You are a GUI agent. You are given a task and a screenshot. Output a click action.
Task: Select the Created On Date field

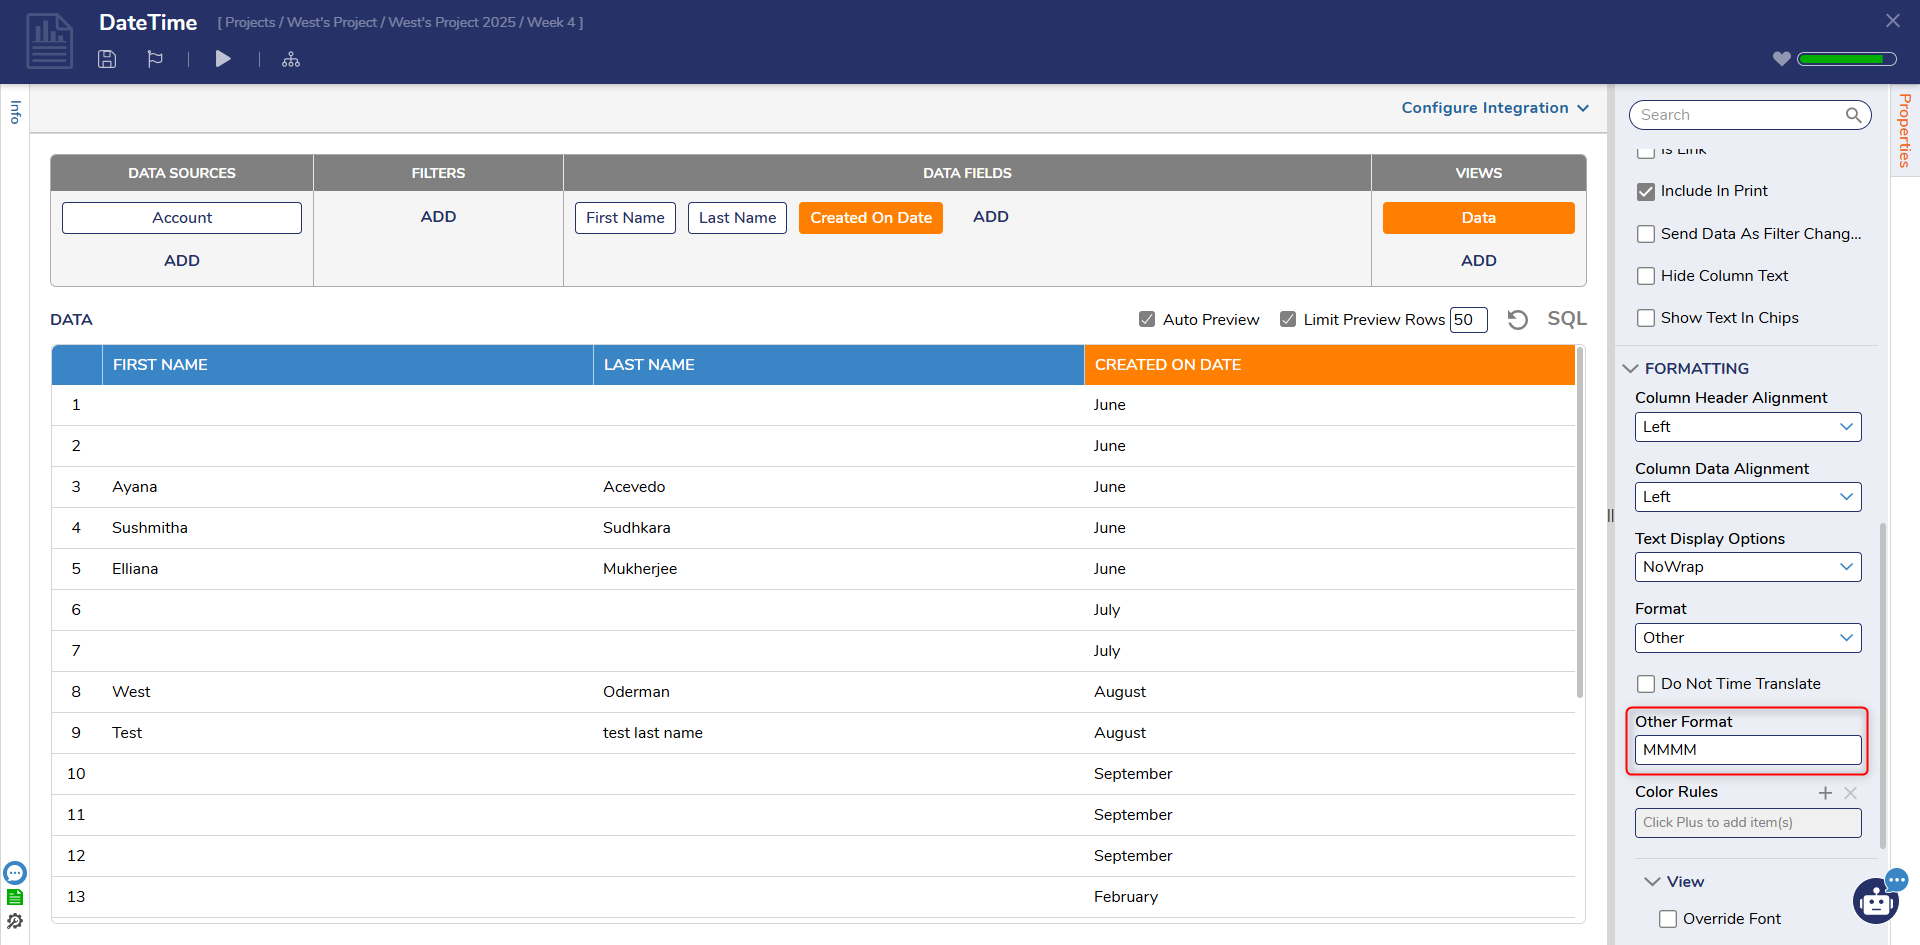click(x=870, y=218)
